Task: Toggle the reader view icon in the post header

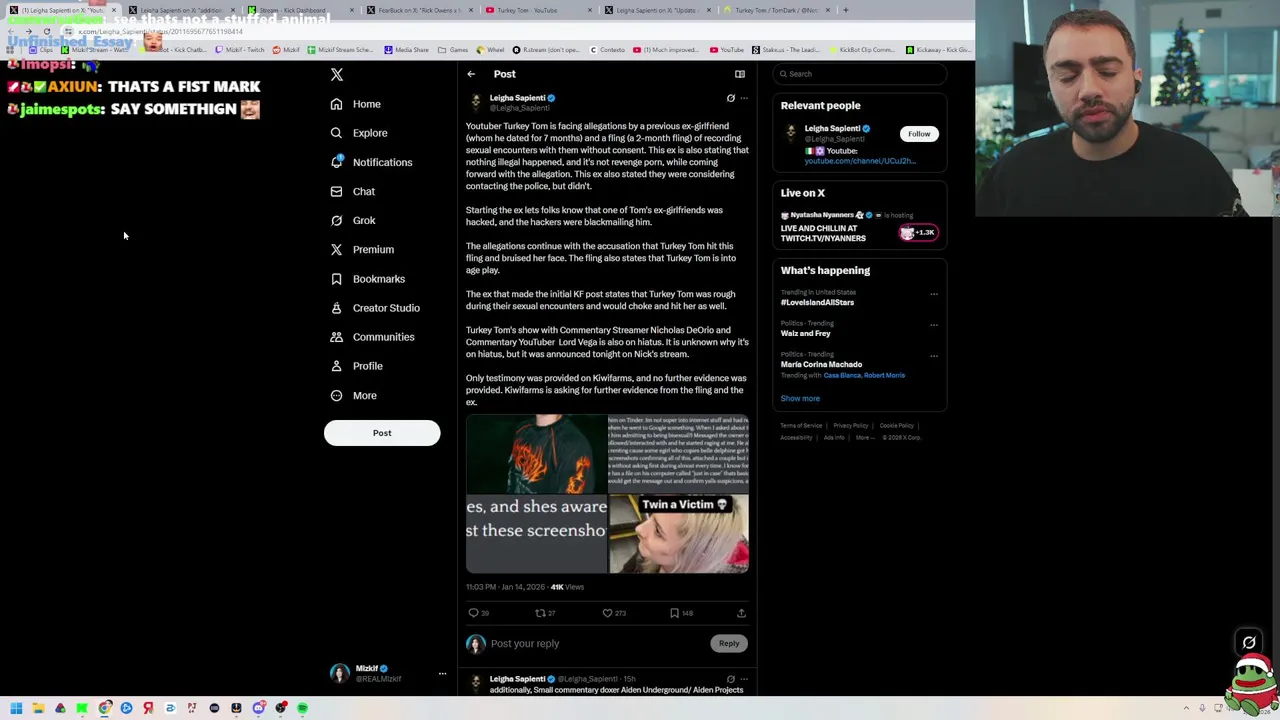Action: [x=740, y=74]
